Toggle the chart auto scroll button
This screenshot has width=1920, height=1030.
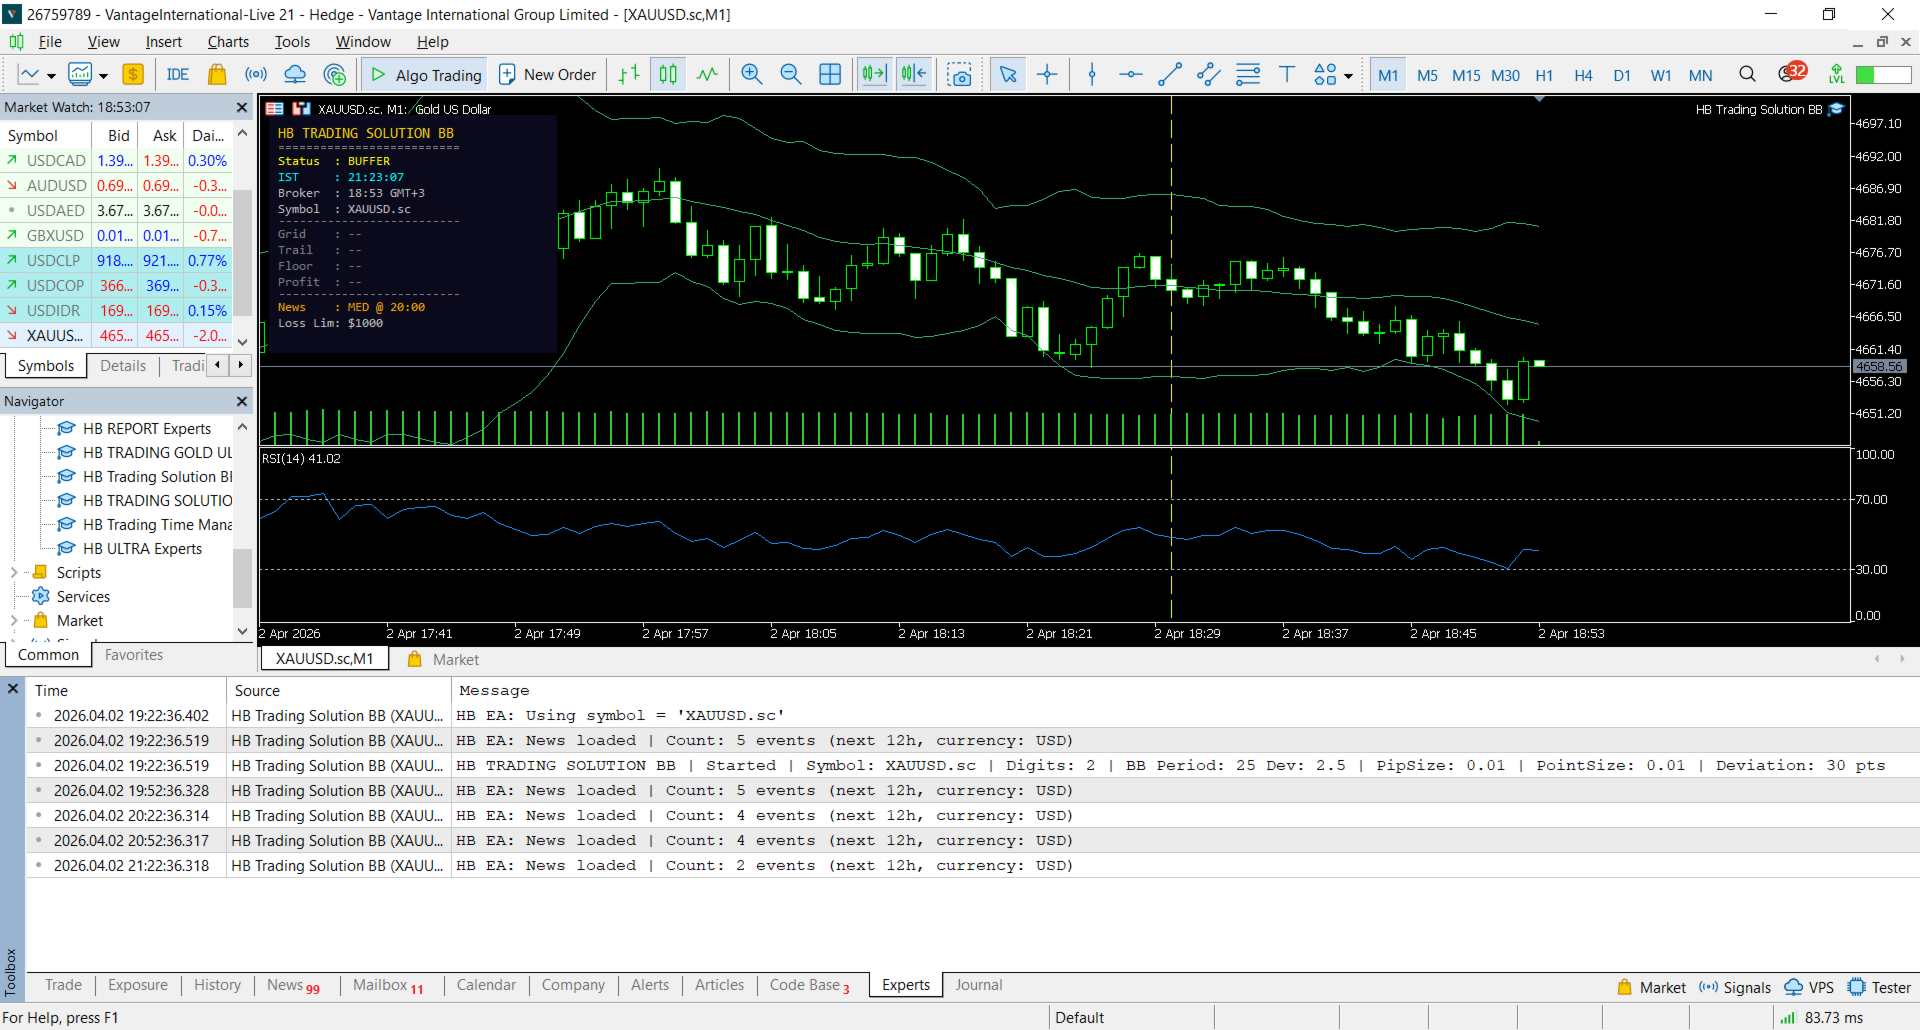pos(874,75)
